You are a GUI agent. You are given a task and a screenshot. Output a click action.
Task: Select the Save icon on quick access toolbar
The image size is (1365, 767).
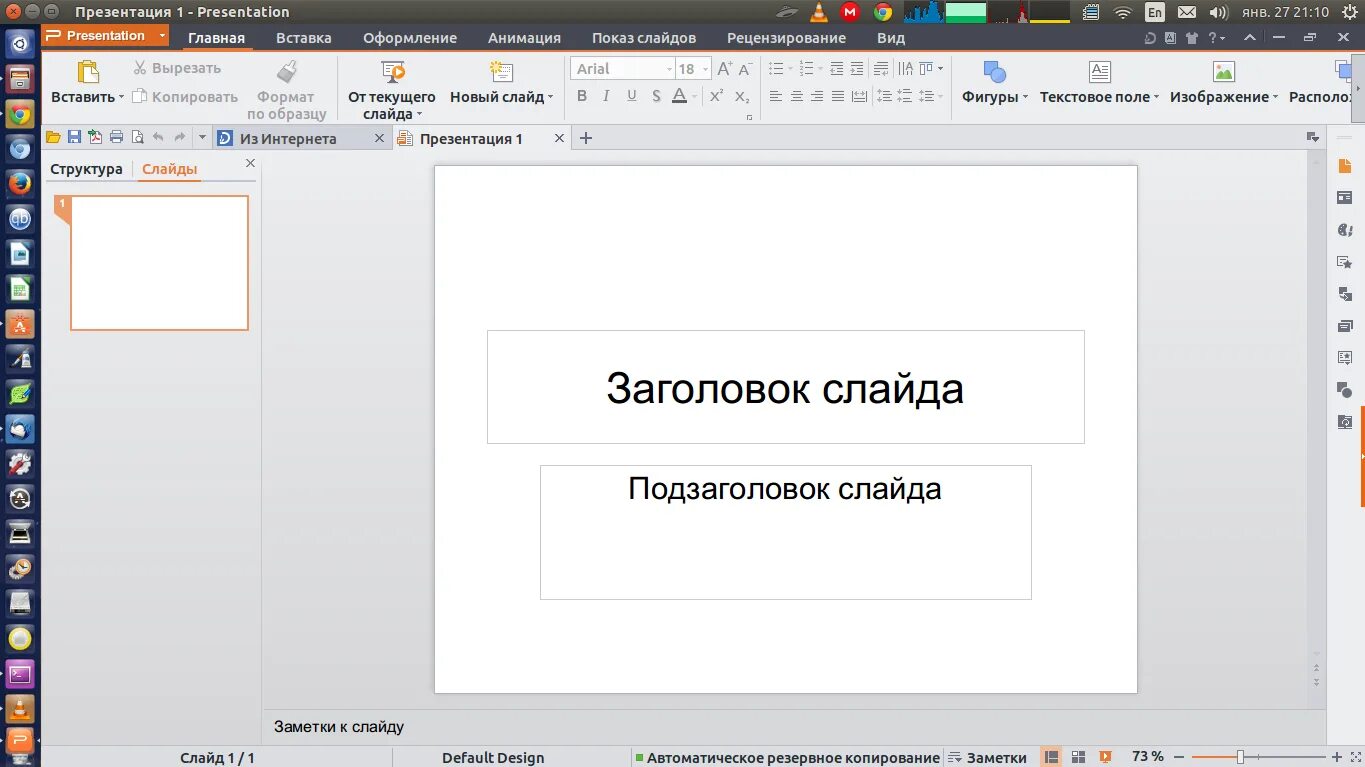pos(74,137)
